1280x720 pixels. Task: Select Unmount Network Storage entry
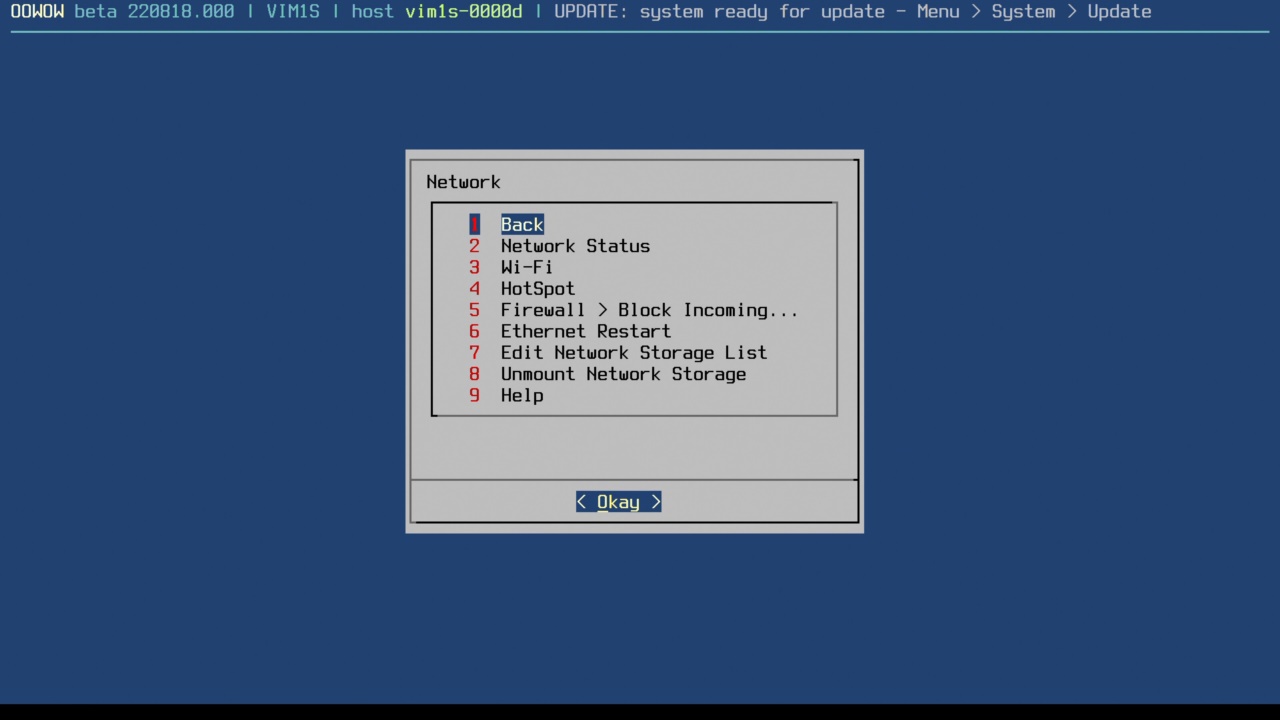623,374
